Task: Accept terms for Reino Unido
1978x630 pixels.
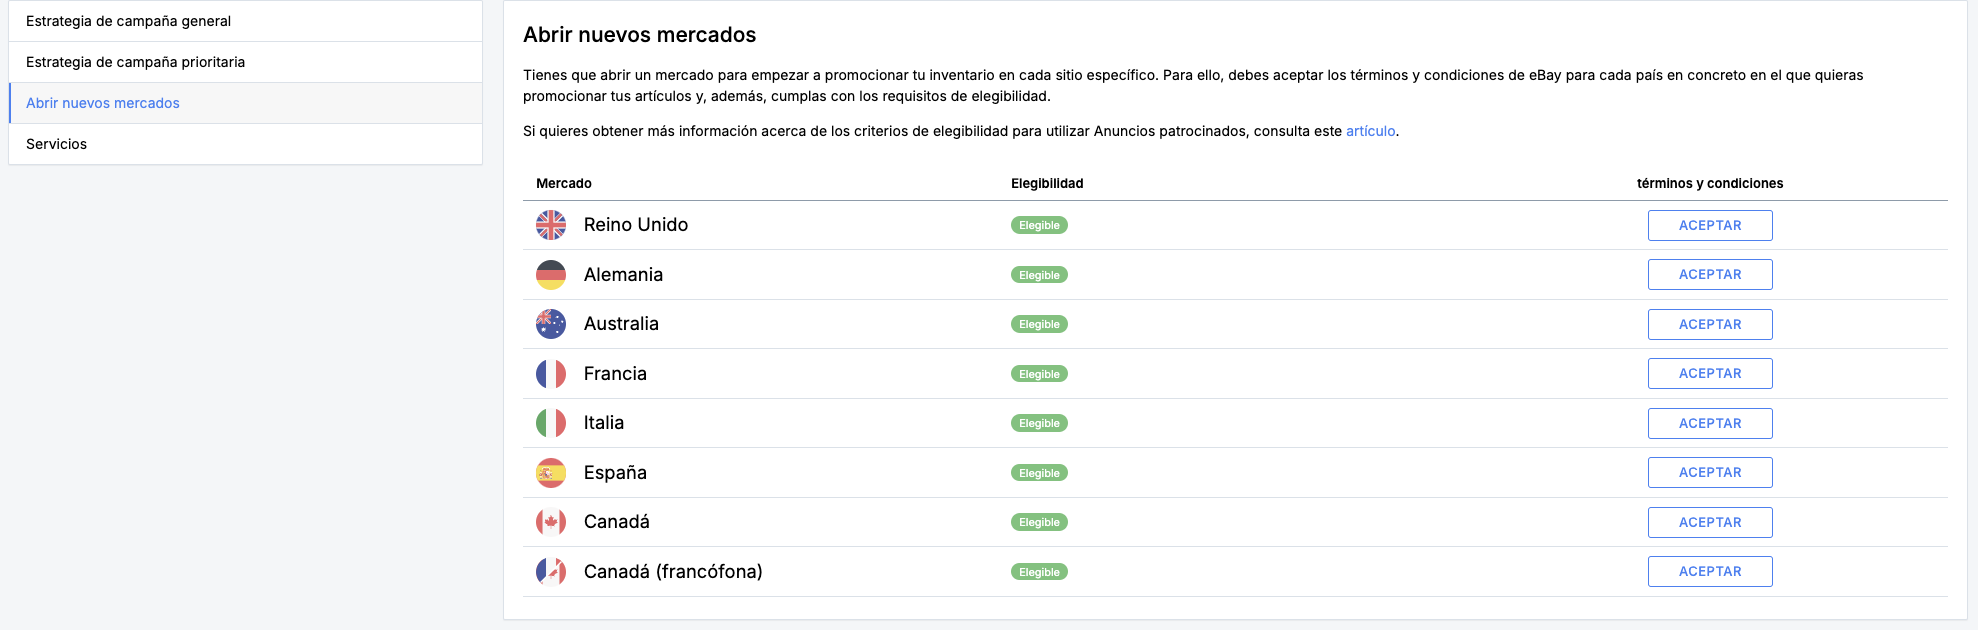Action: (x=1710, y=225)
